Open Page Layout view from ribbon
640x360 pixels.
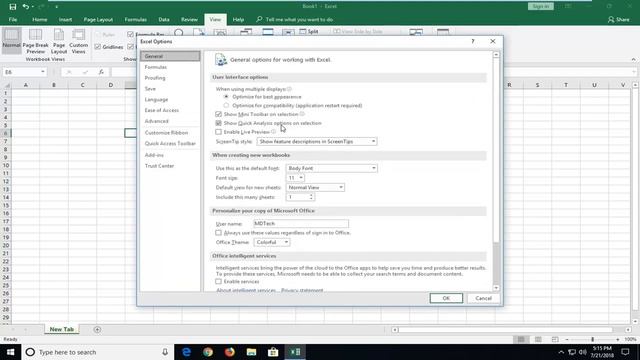pos(59,41)
